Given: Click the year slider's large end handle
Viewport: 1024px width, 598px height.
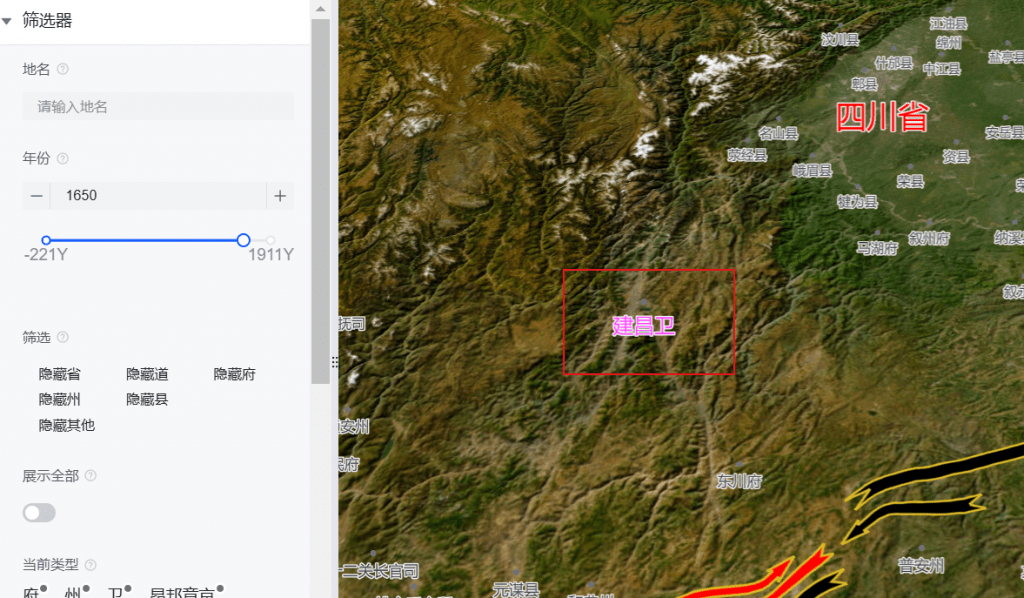Looking at the screenshot, I should click(x=243, y=240).
